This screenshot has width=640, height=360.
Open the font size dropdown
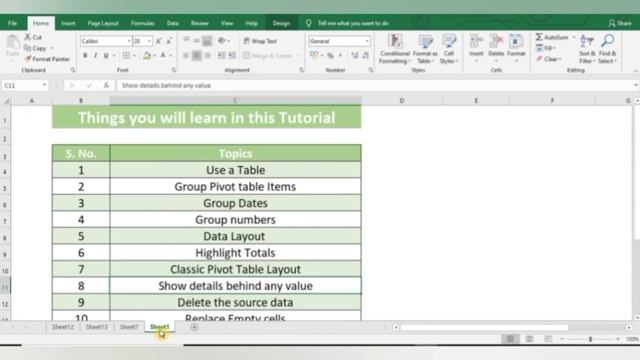(x=149, y=41)
